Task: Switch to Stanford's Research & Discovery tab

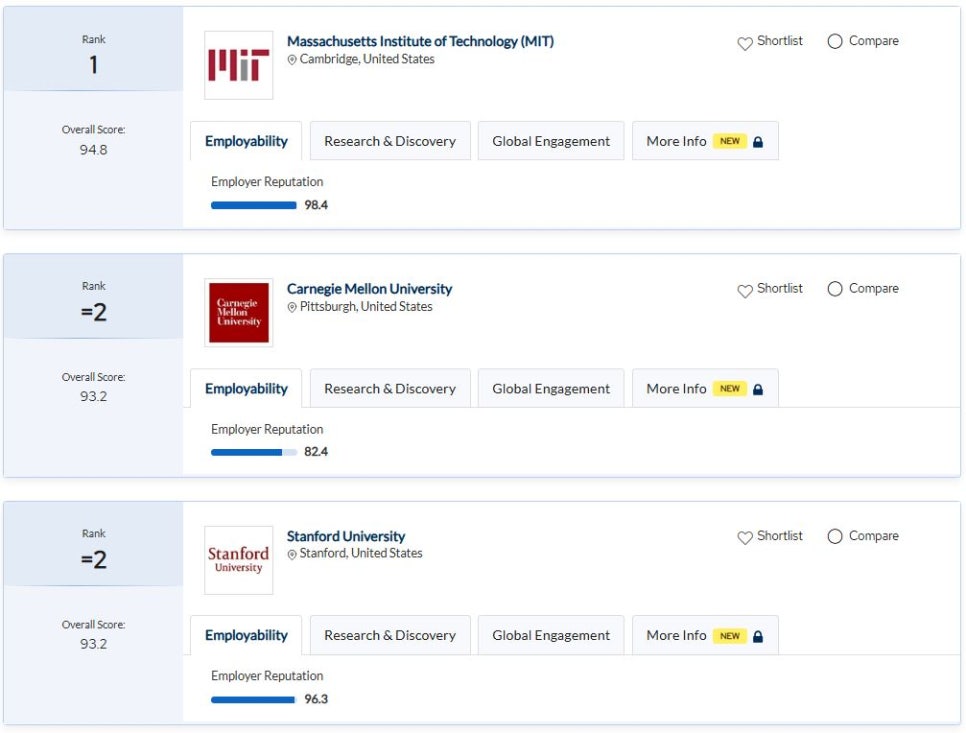Action: (390, 635)
